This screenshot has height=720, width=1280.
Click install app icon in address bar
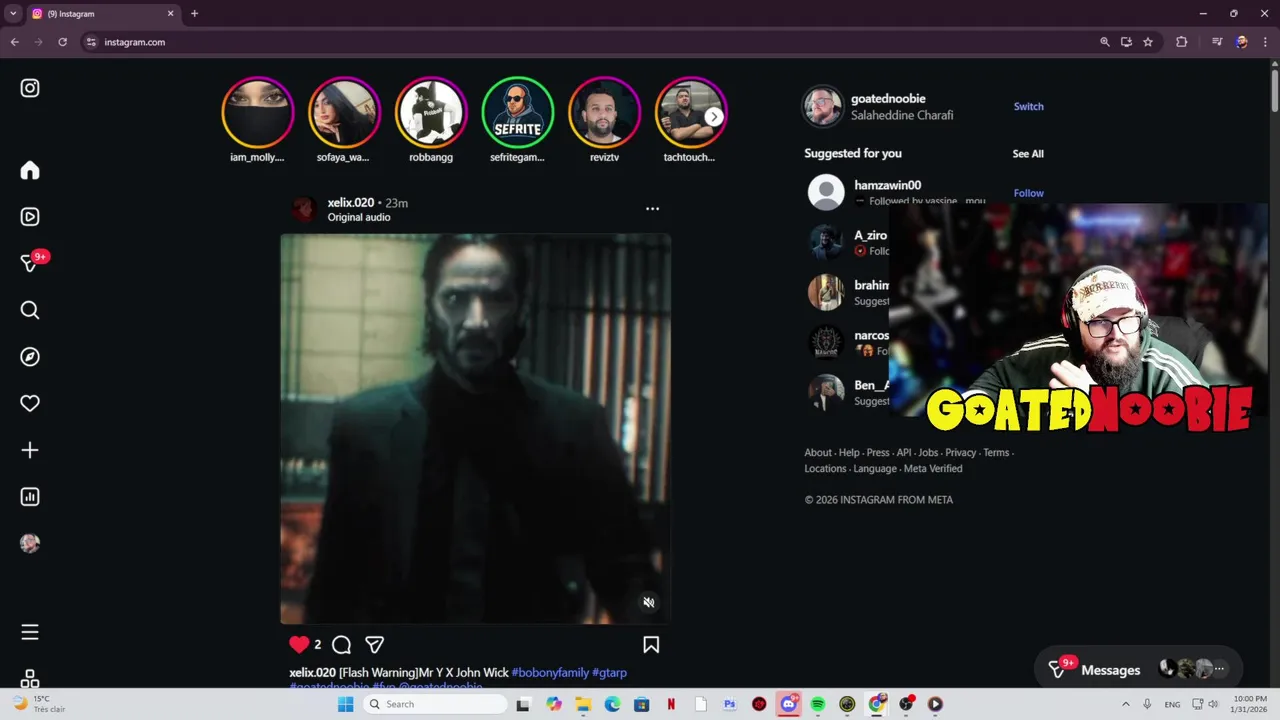1126,42
